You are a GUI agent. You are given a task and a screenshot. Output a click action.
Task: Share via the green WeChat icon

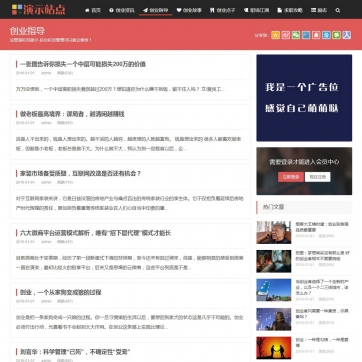pos(296,35)
